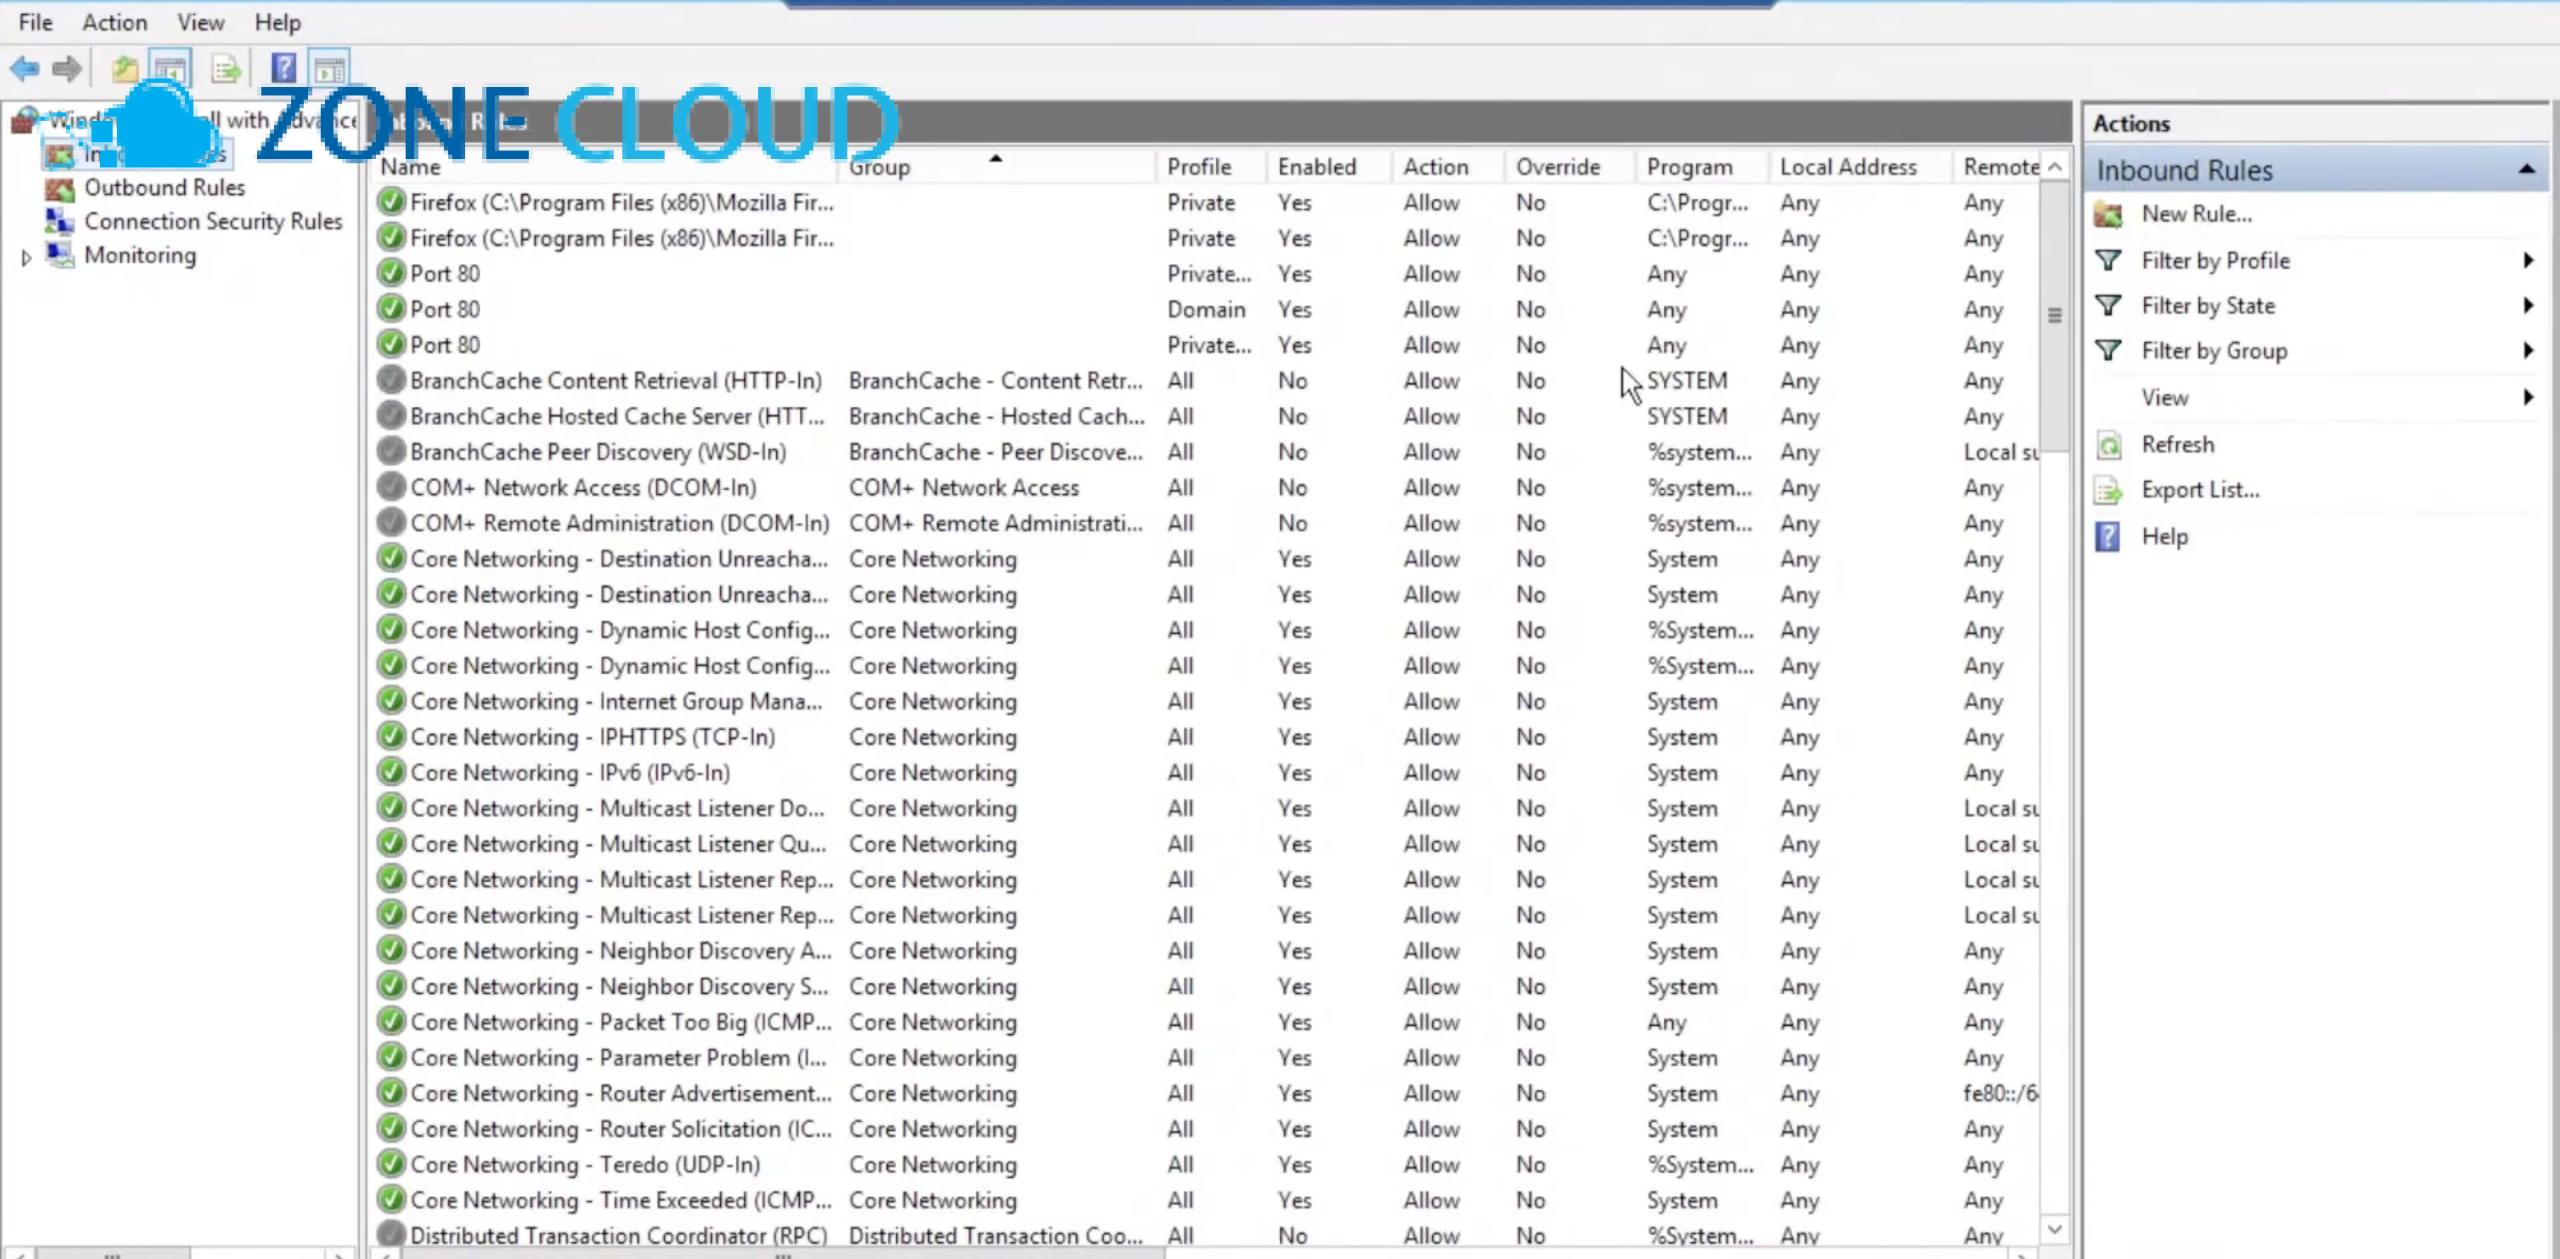Screen dimensions: 2560x1259
Task: Click the Up one level folder icon
Action: pos(125,69)
